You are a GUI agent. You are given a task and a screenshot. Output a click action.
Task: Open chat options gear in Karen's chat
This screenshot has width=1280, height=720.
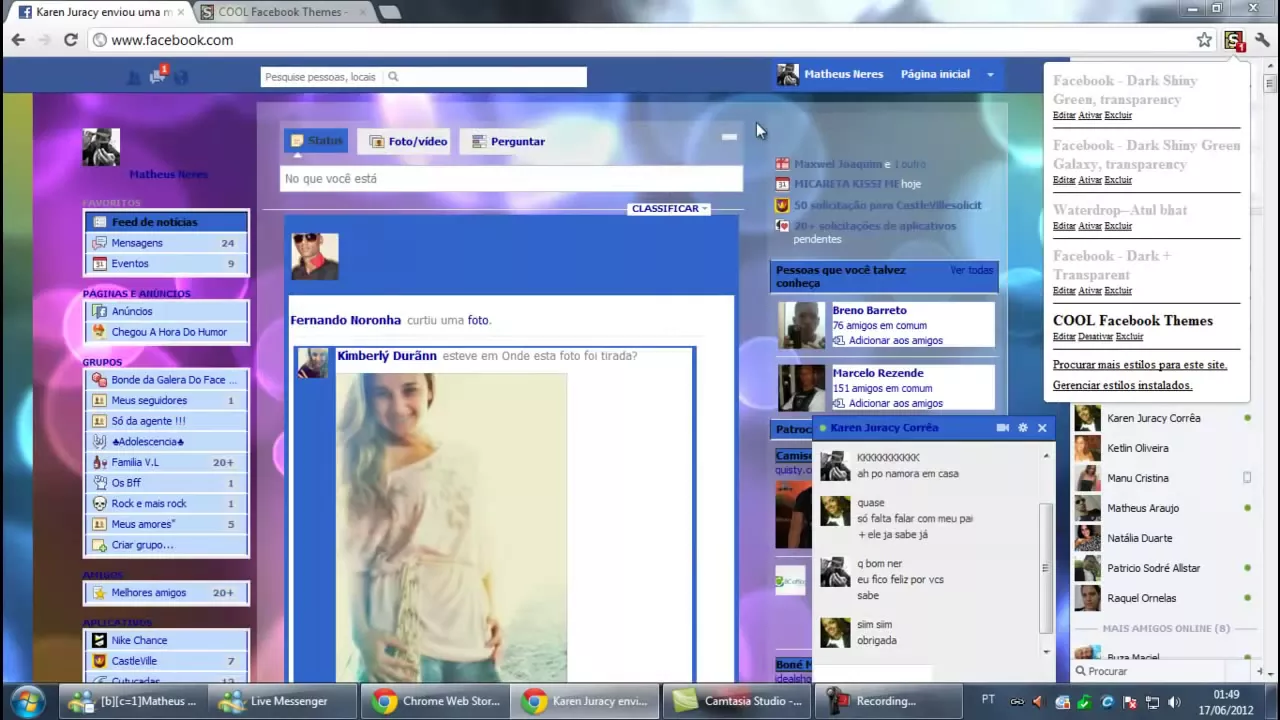point(1022,428)
